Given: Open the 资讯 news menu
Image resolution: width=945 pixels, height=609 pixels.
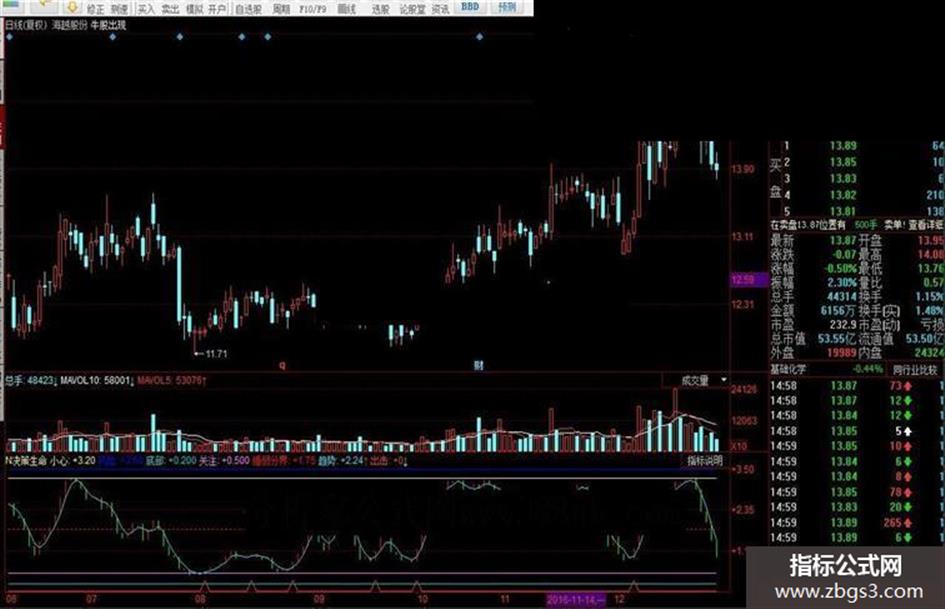Looking at the screenshot, I should [x=441, y=9].
